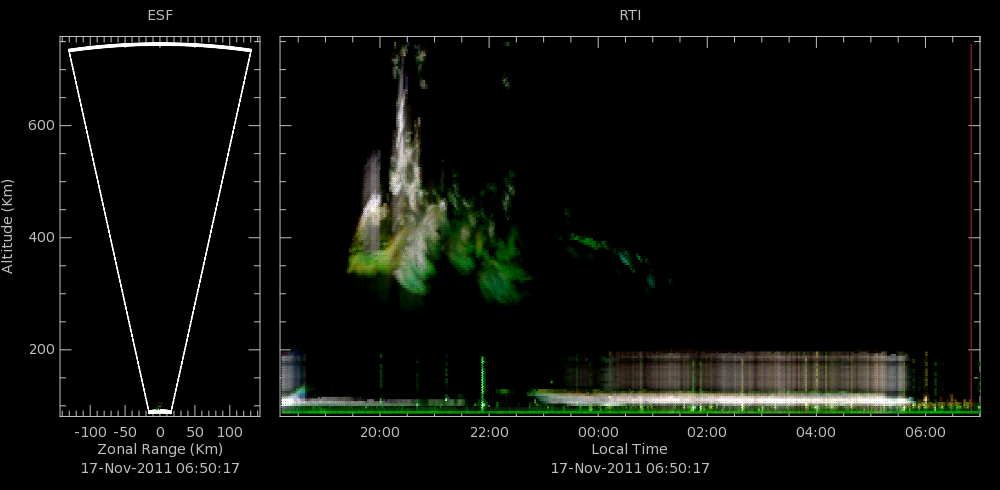Click the timestamp under the ESF plot

point(160,468)
